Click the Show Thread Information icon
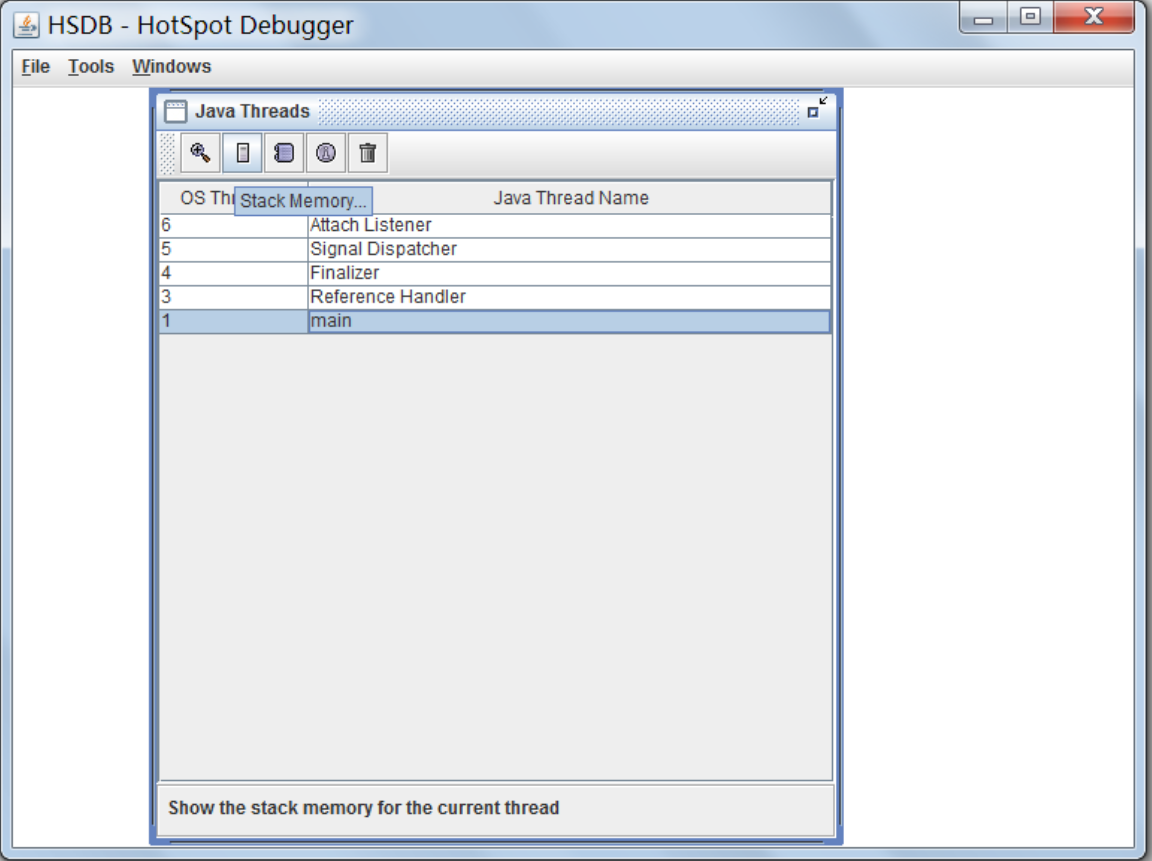The height and width of the screenshot is (861, 1152). (x=325, y=153)
